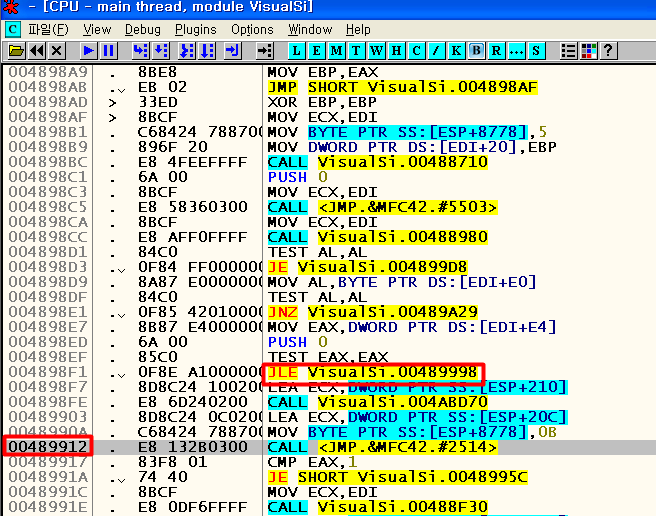Click Execute till return toolbar icon

[232, 51]
